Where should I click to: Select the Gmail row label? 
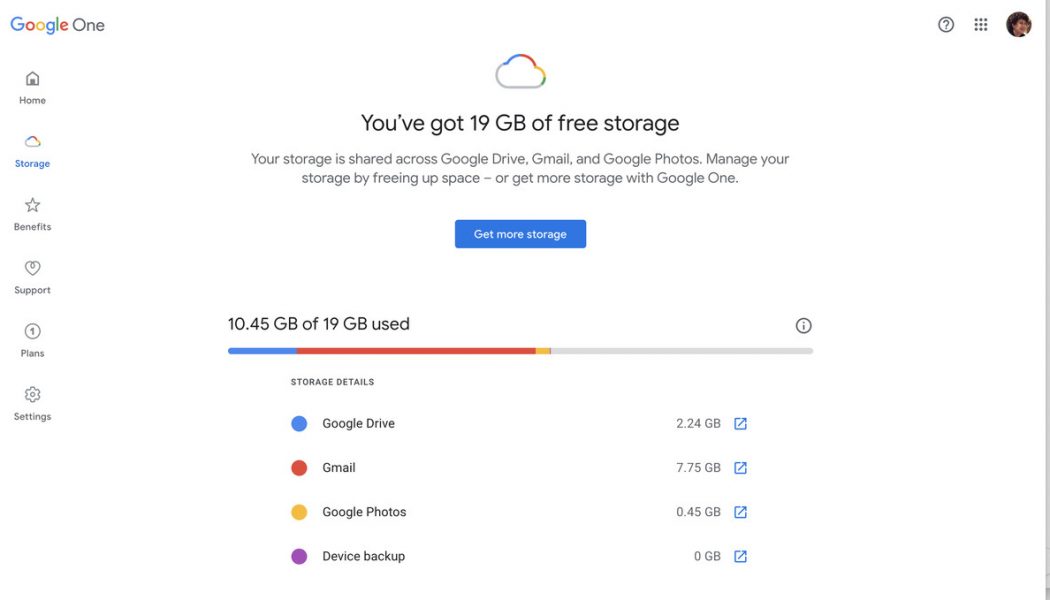click(x=339, y=467)
